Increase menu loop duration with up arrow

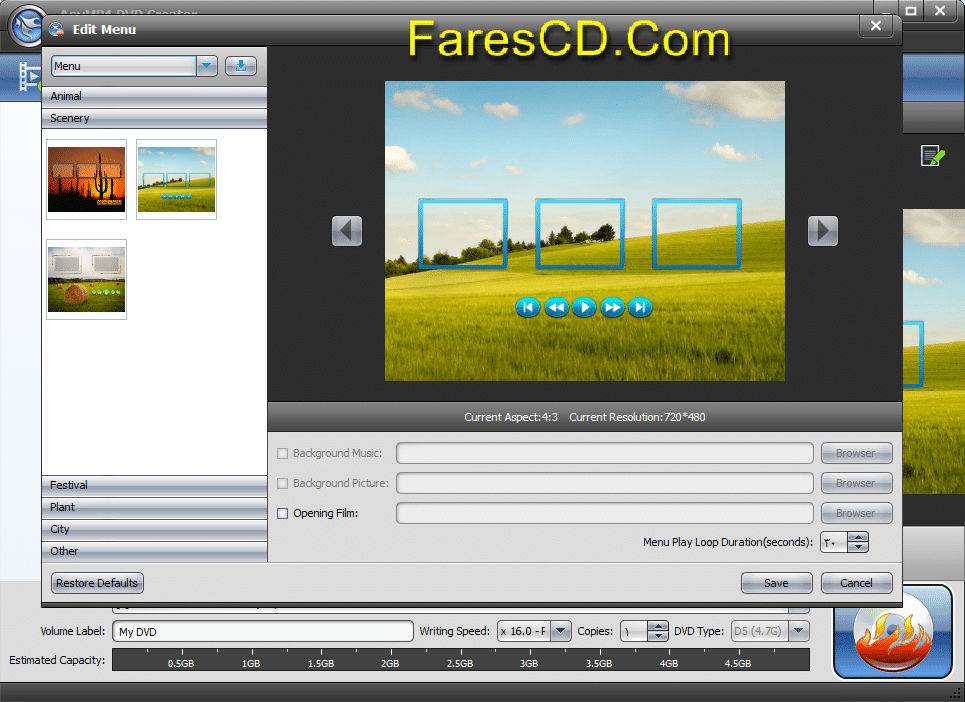point(858,537)
